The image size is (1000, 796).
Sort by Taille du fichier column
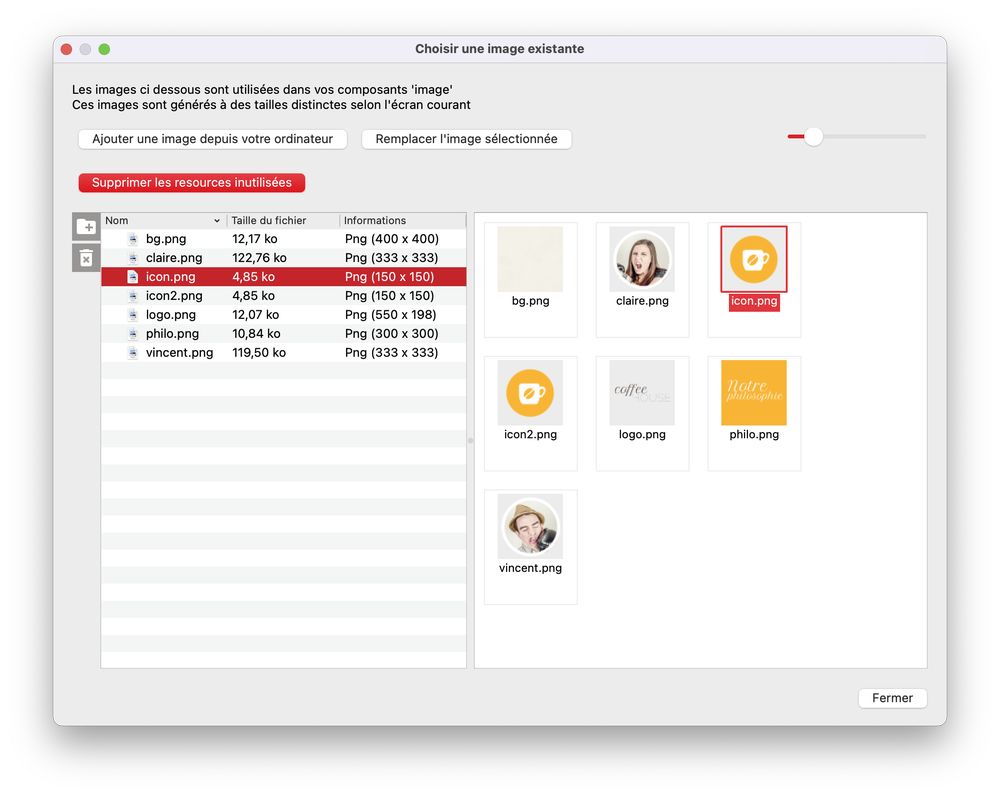click(282, 221)
